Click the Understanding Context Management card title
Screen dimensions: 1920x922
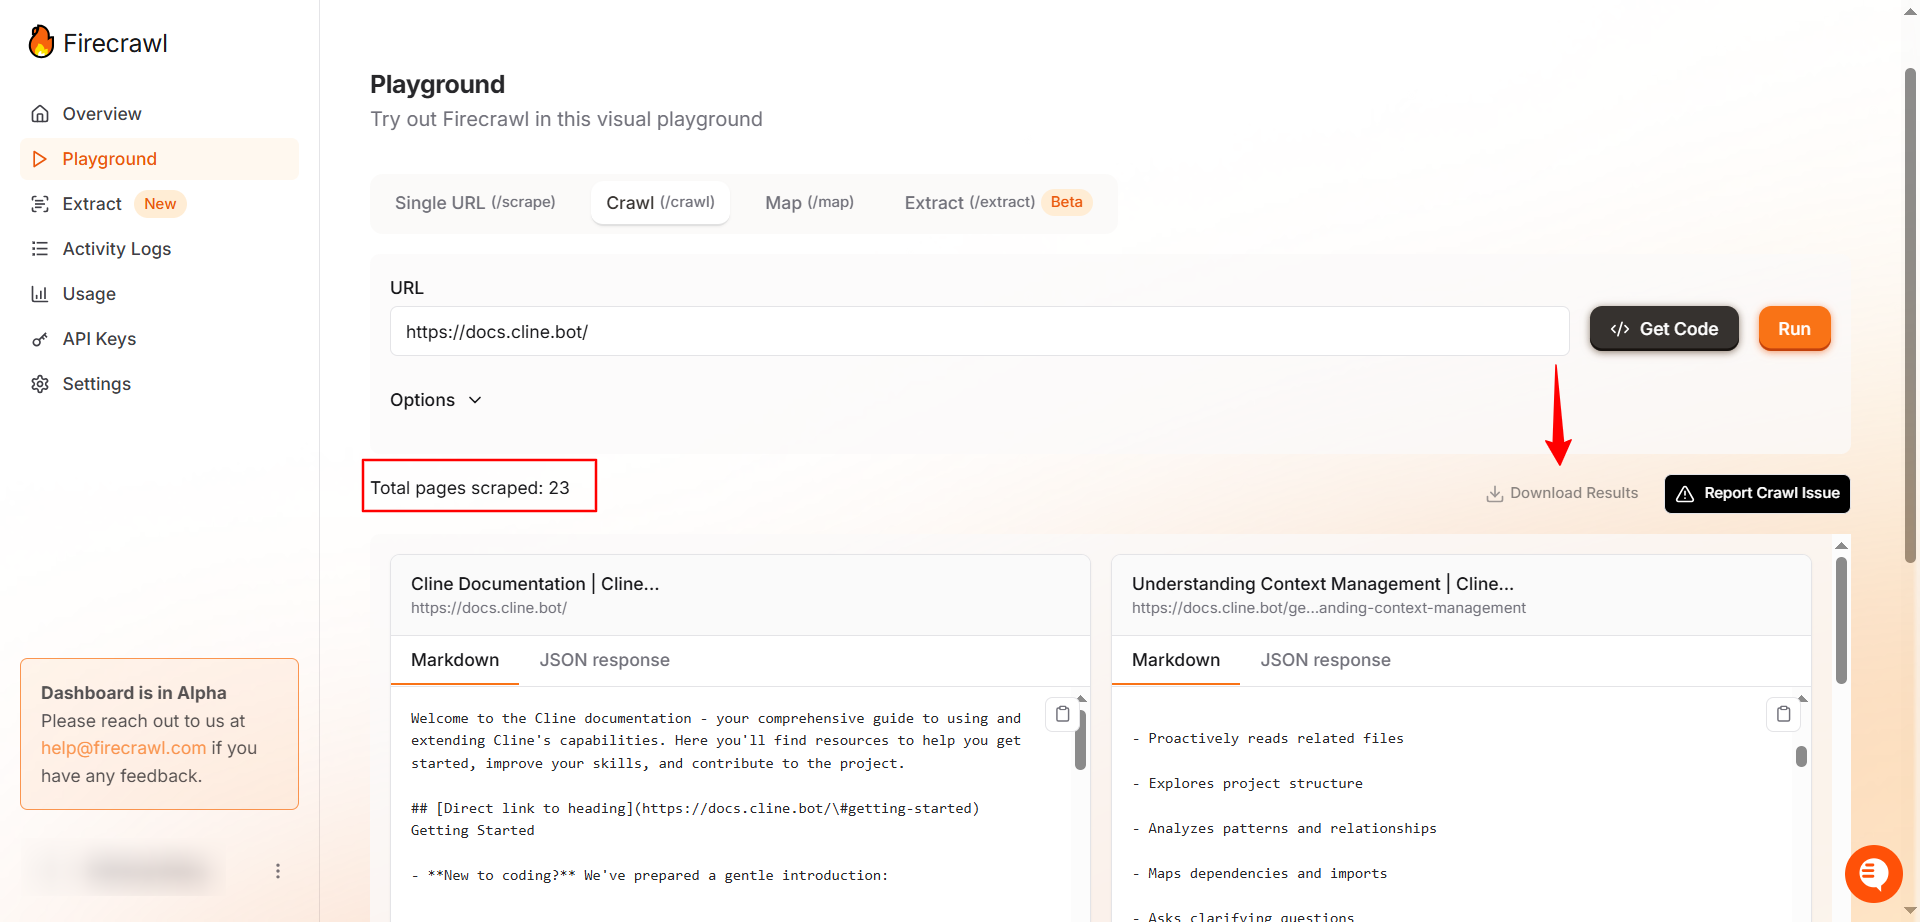pos(1323,584)
